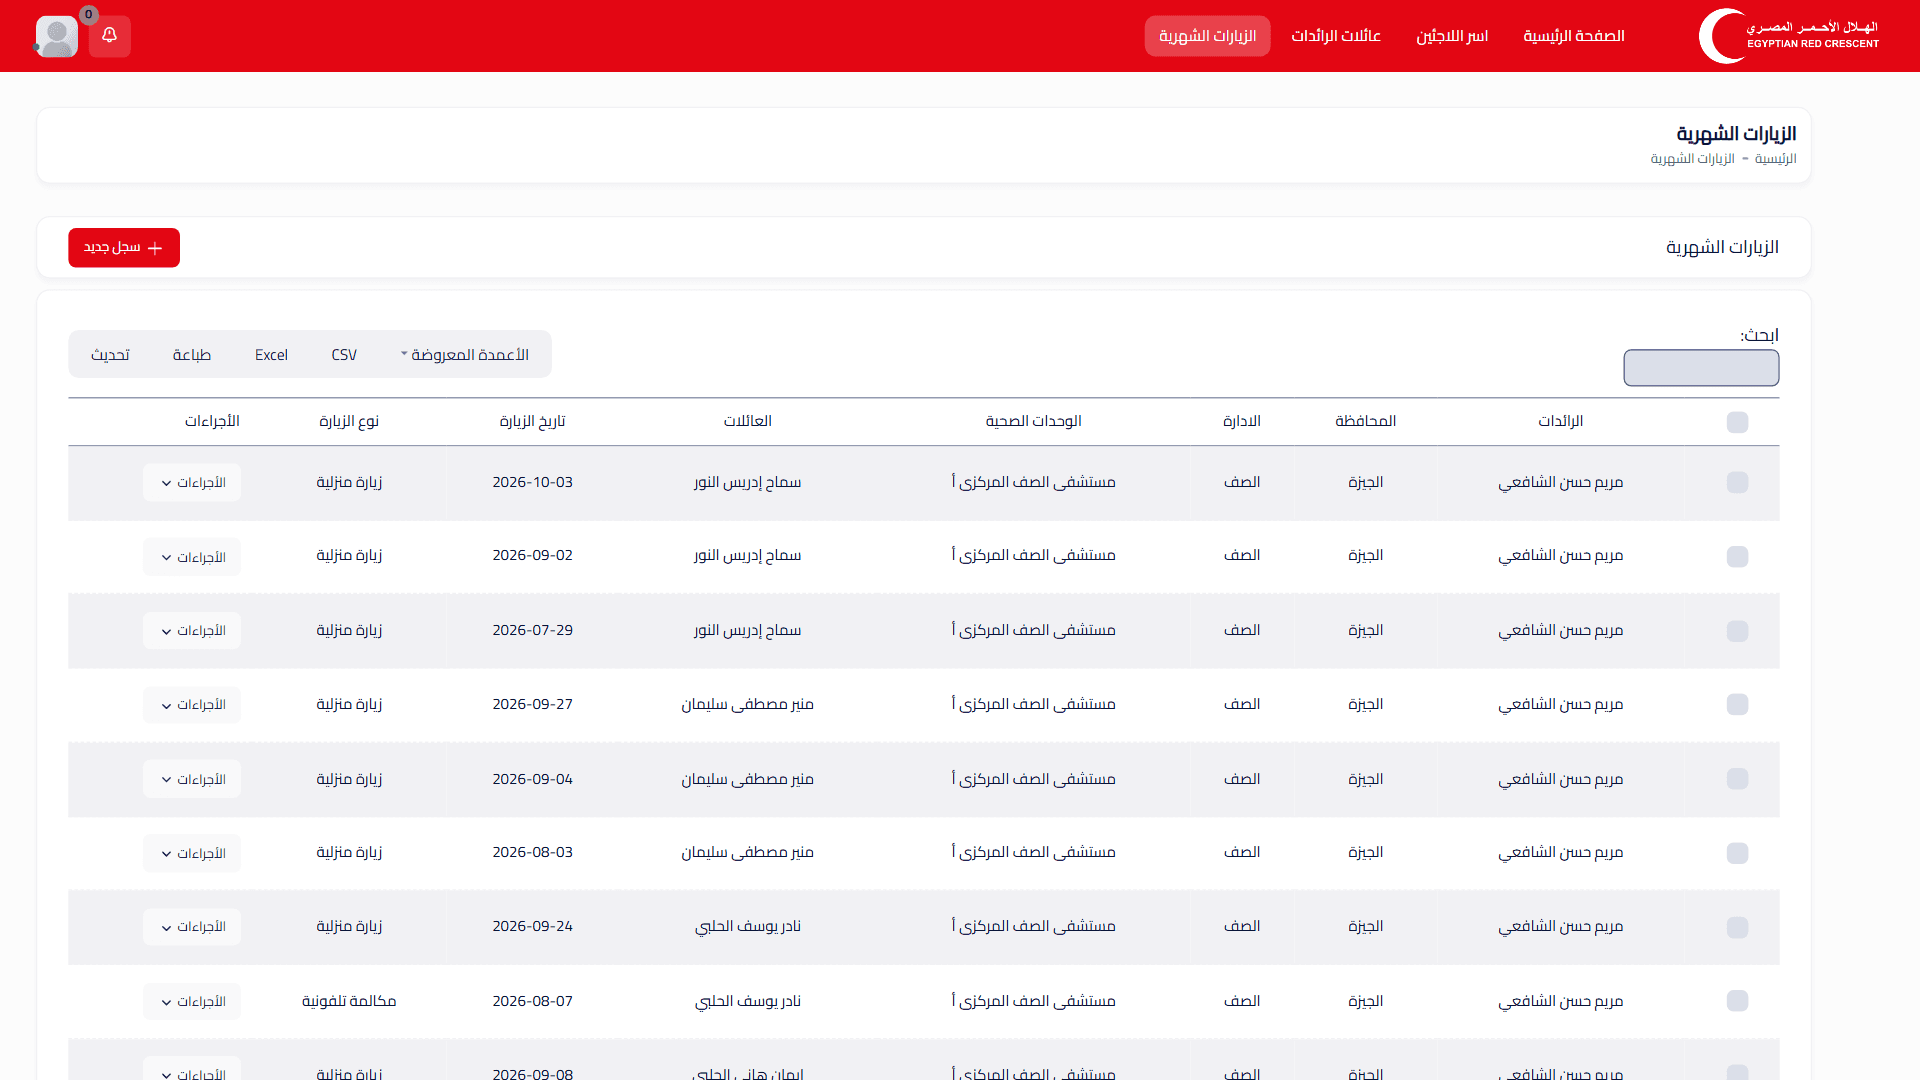Export table with Excel button
This screenshot has height=1080, width=1920.
[271, 355]
